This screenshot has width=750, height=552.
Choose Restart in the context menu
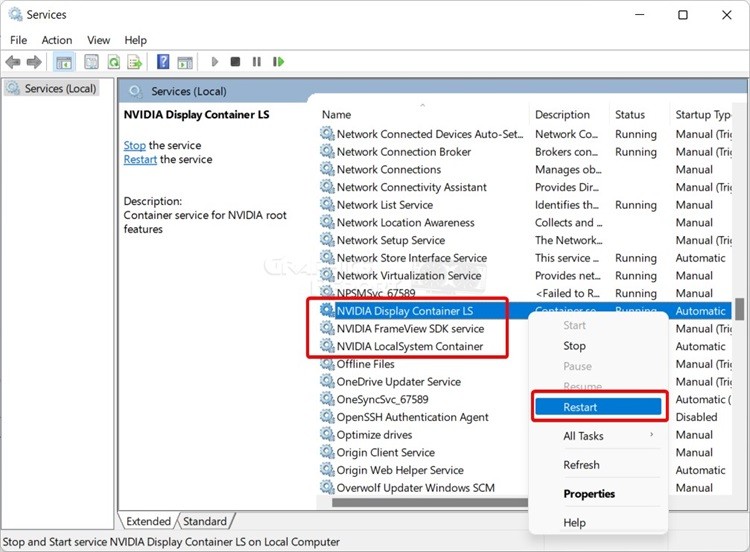click(598, 407)
